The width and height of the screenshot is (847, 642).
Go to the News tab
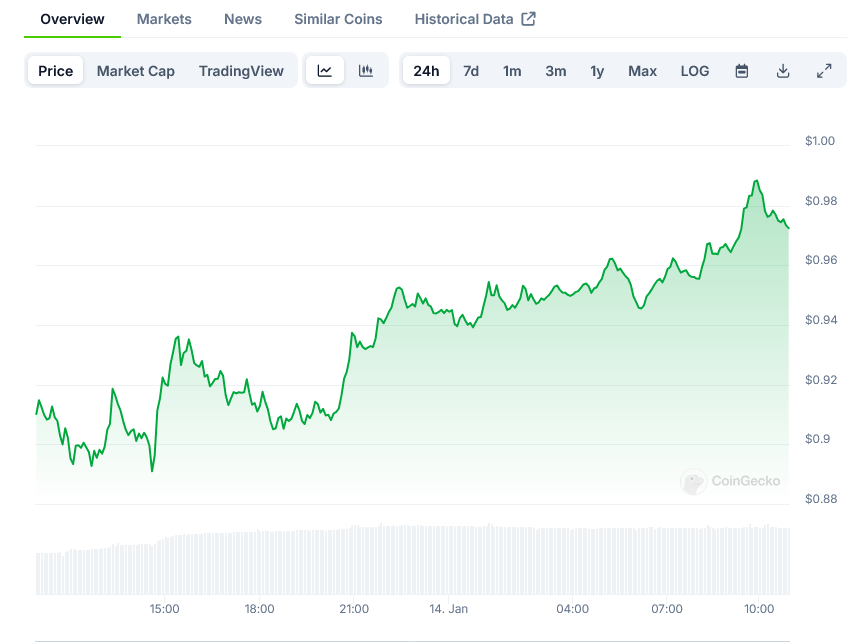point(243,19)
